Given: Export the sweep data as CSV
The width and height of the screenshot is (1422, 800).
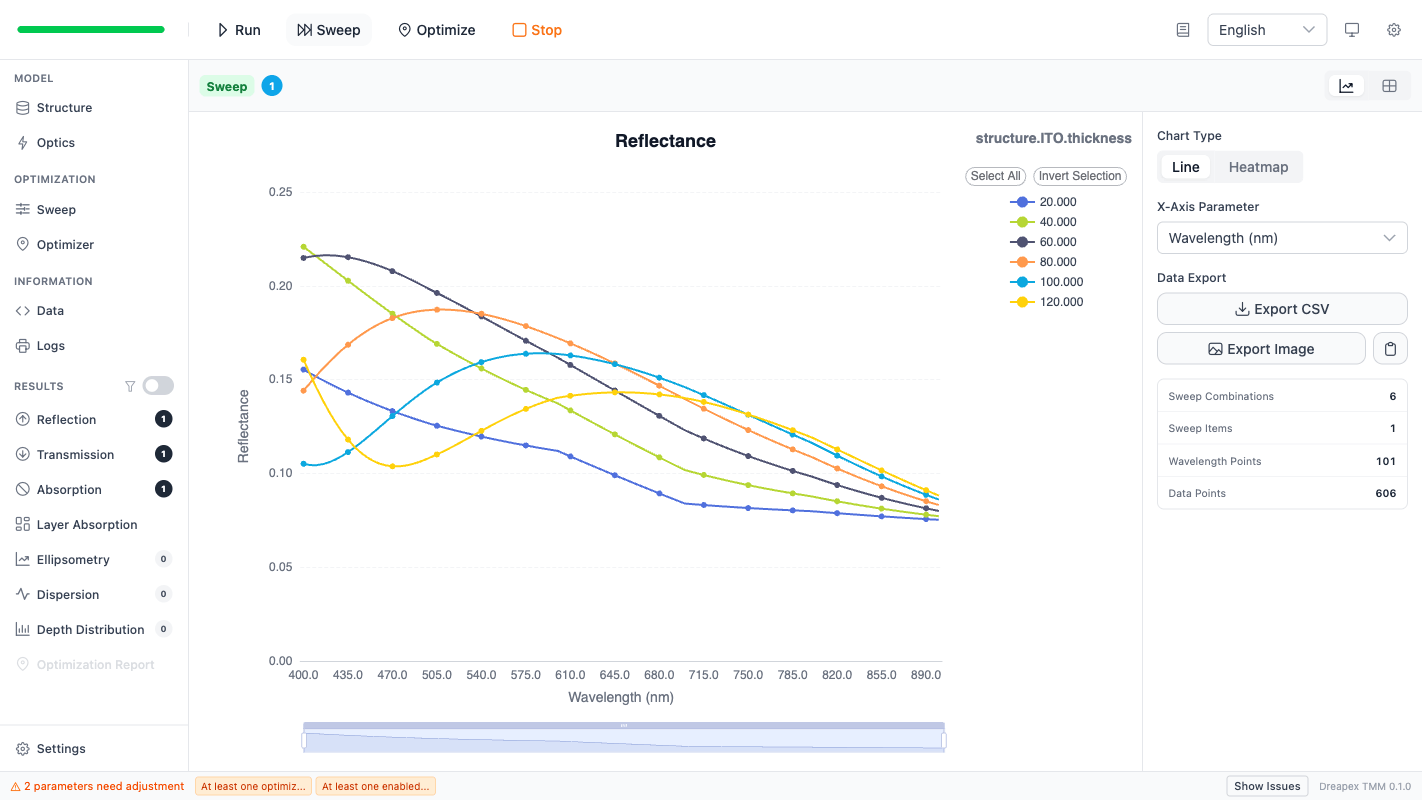Looking at the screenshot, I should [1282, 308].
